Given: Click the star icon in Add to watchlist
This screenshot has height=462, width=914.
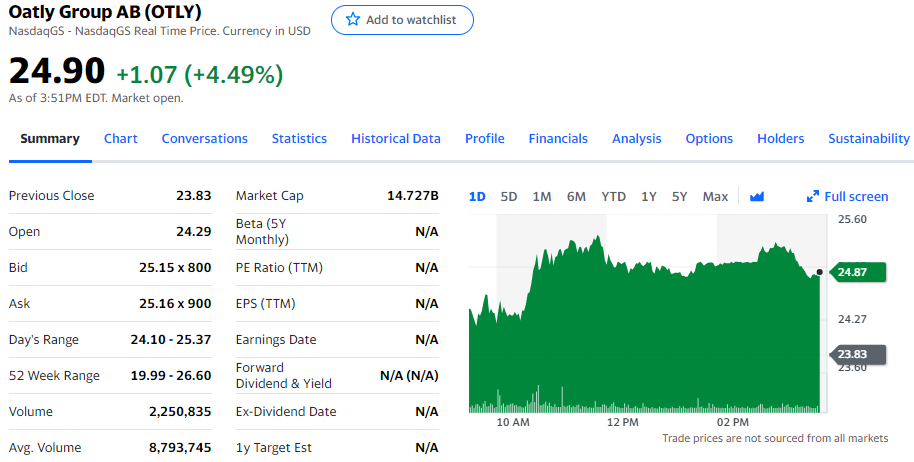Looking at the screenshot, I should [353, 19].
